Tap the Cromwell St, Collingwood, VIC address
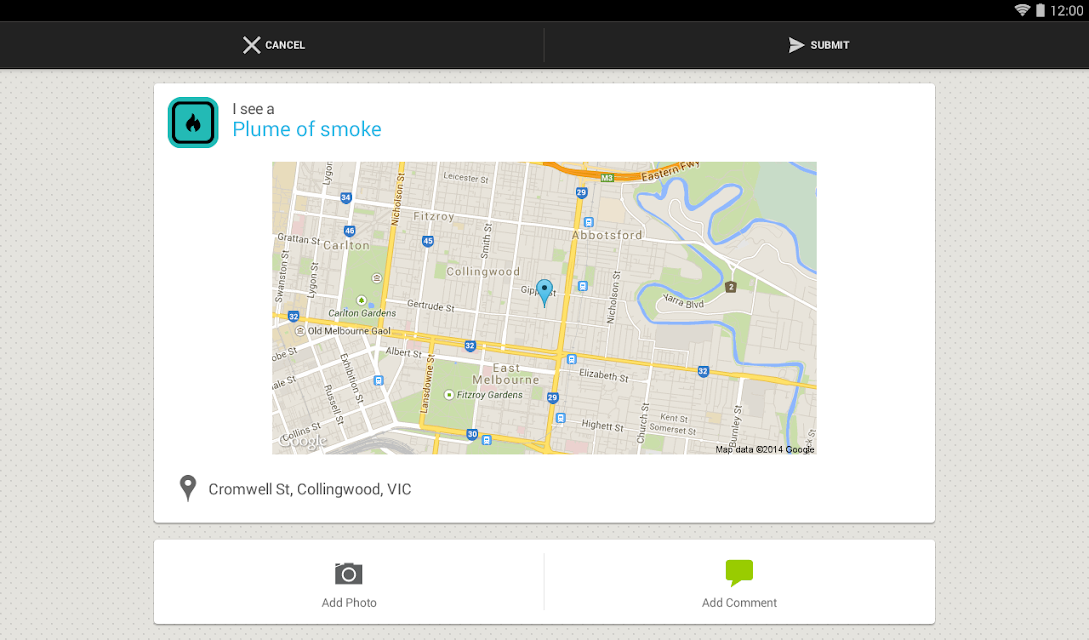This screenshot has width=1089, height=640. [310, 489]
